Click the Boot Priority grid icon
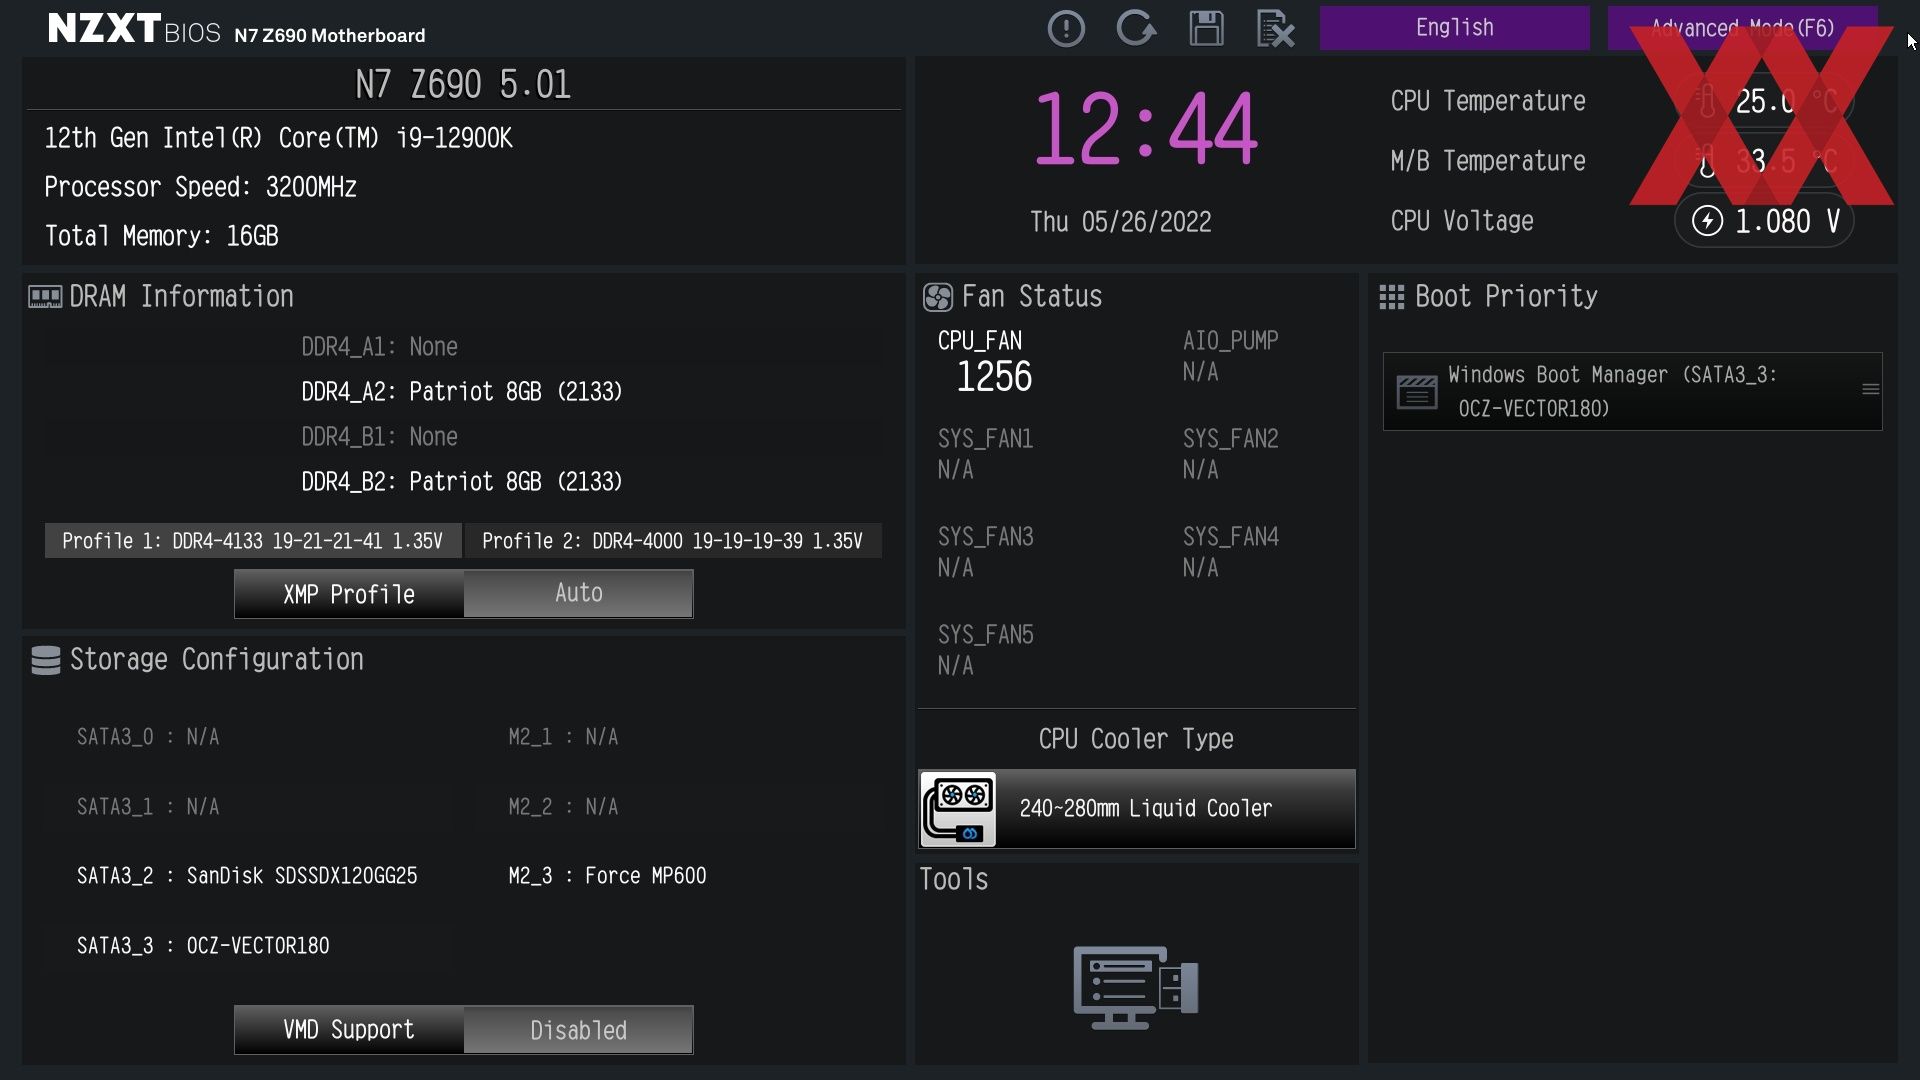This screenshot has width=1920, height=1080. click(x=1391, y=297)
